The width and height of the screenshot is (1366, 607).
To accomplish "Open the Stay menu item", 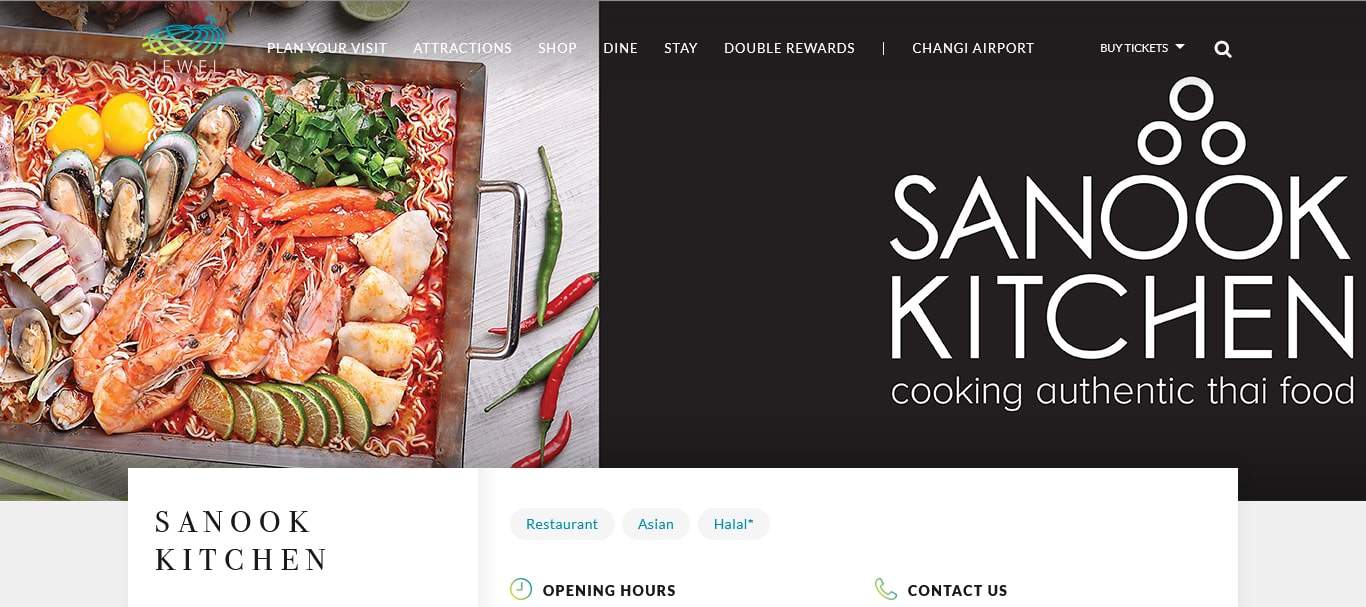I will tap(681, 48).
